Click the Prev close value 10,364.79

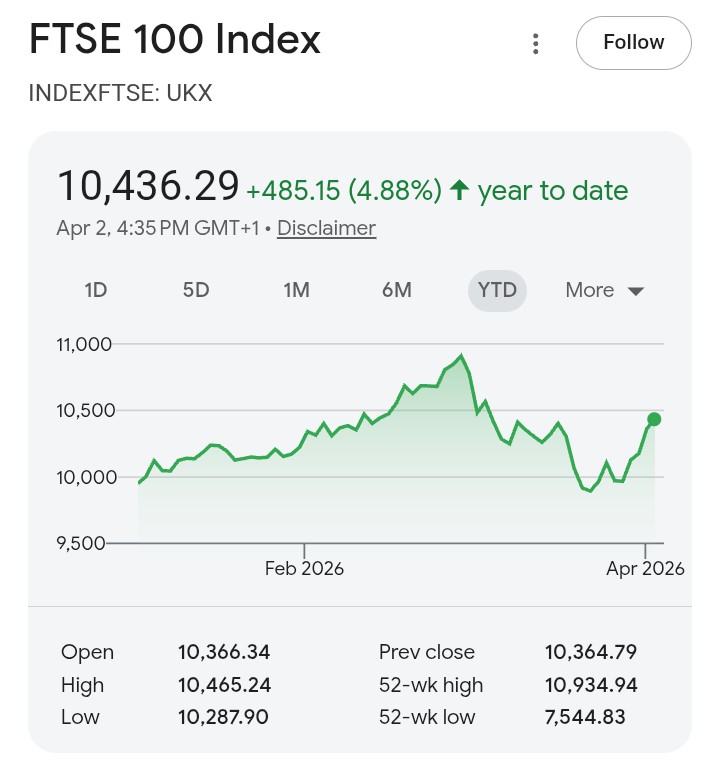[590, 652]
